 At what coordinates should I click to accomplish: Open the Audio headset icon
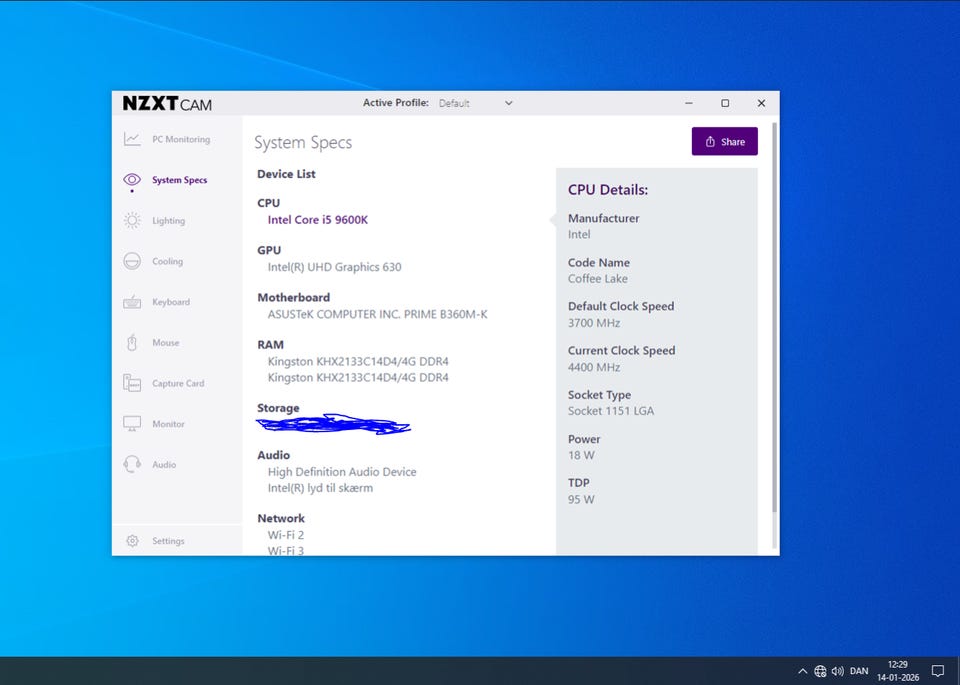[132, 464]
